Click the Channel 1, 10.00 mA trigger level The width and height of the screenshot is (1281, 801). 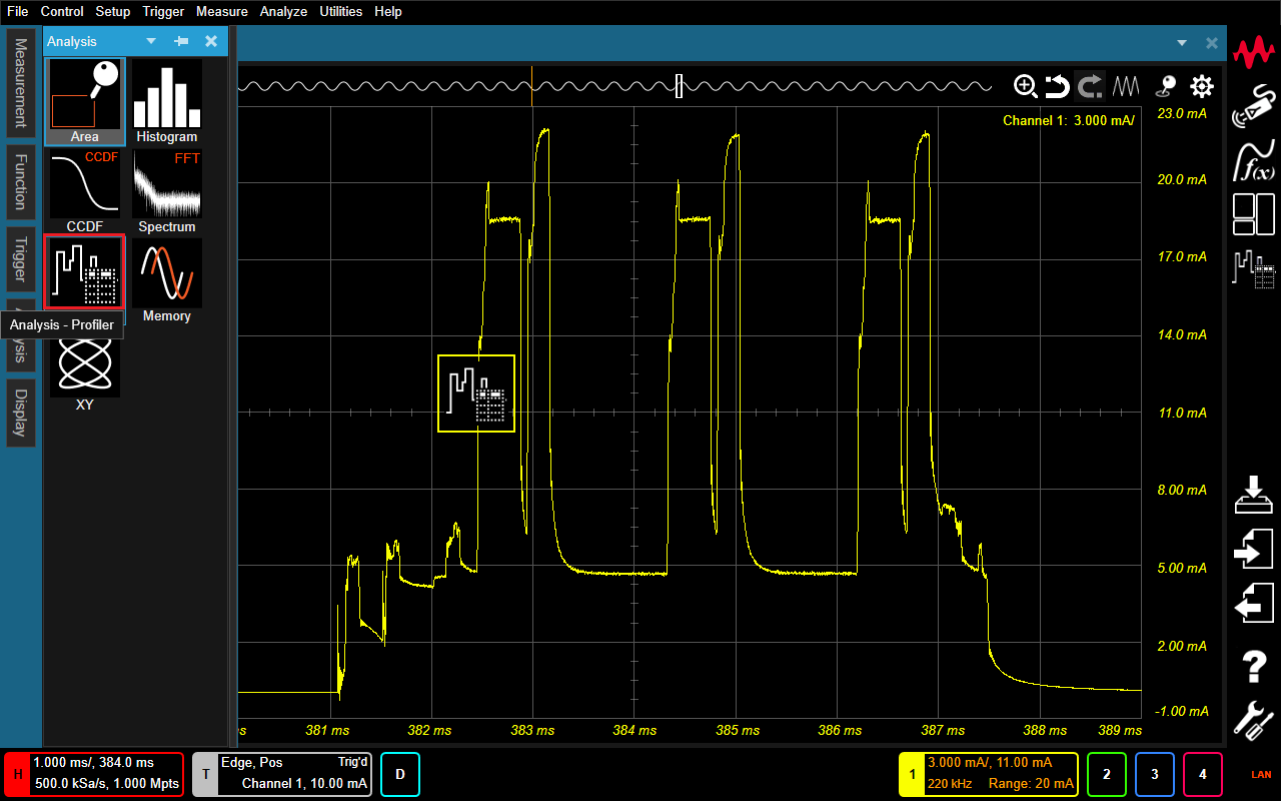(x=304, y=784)
